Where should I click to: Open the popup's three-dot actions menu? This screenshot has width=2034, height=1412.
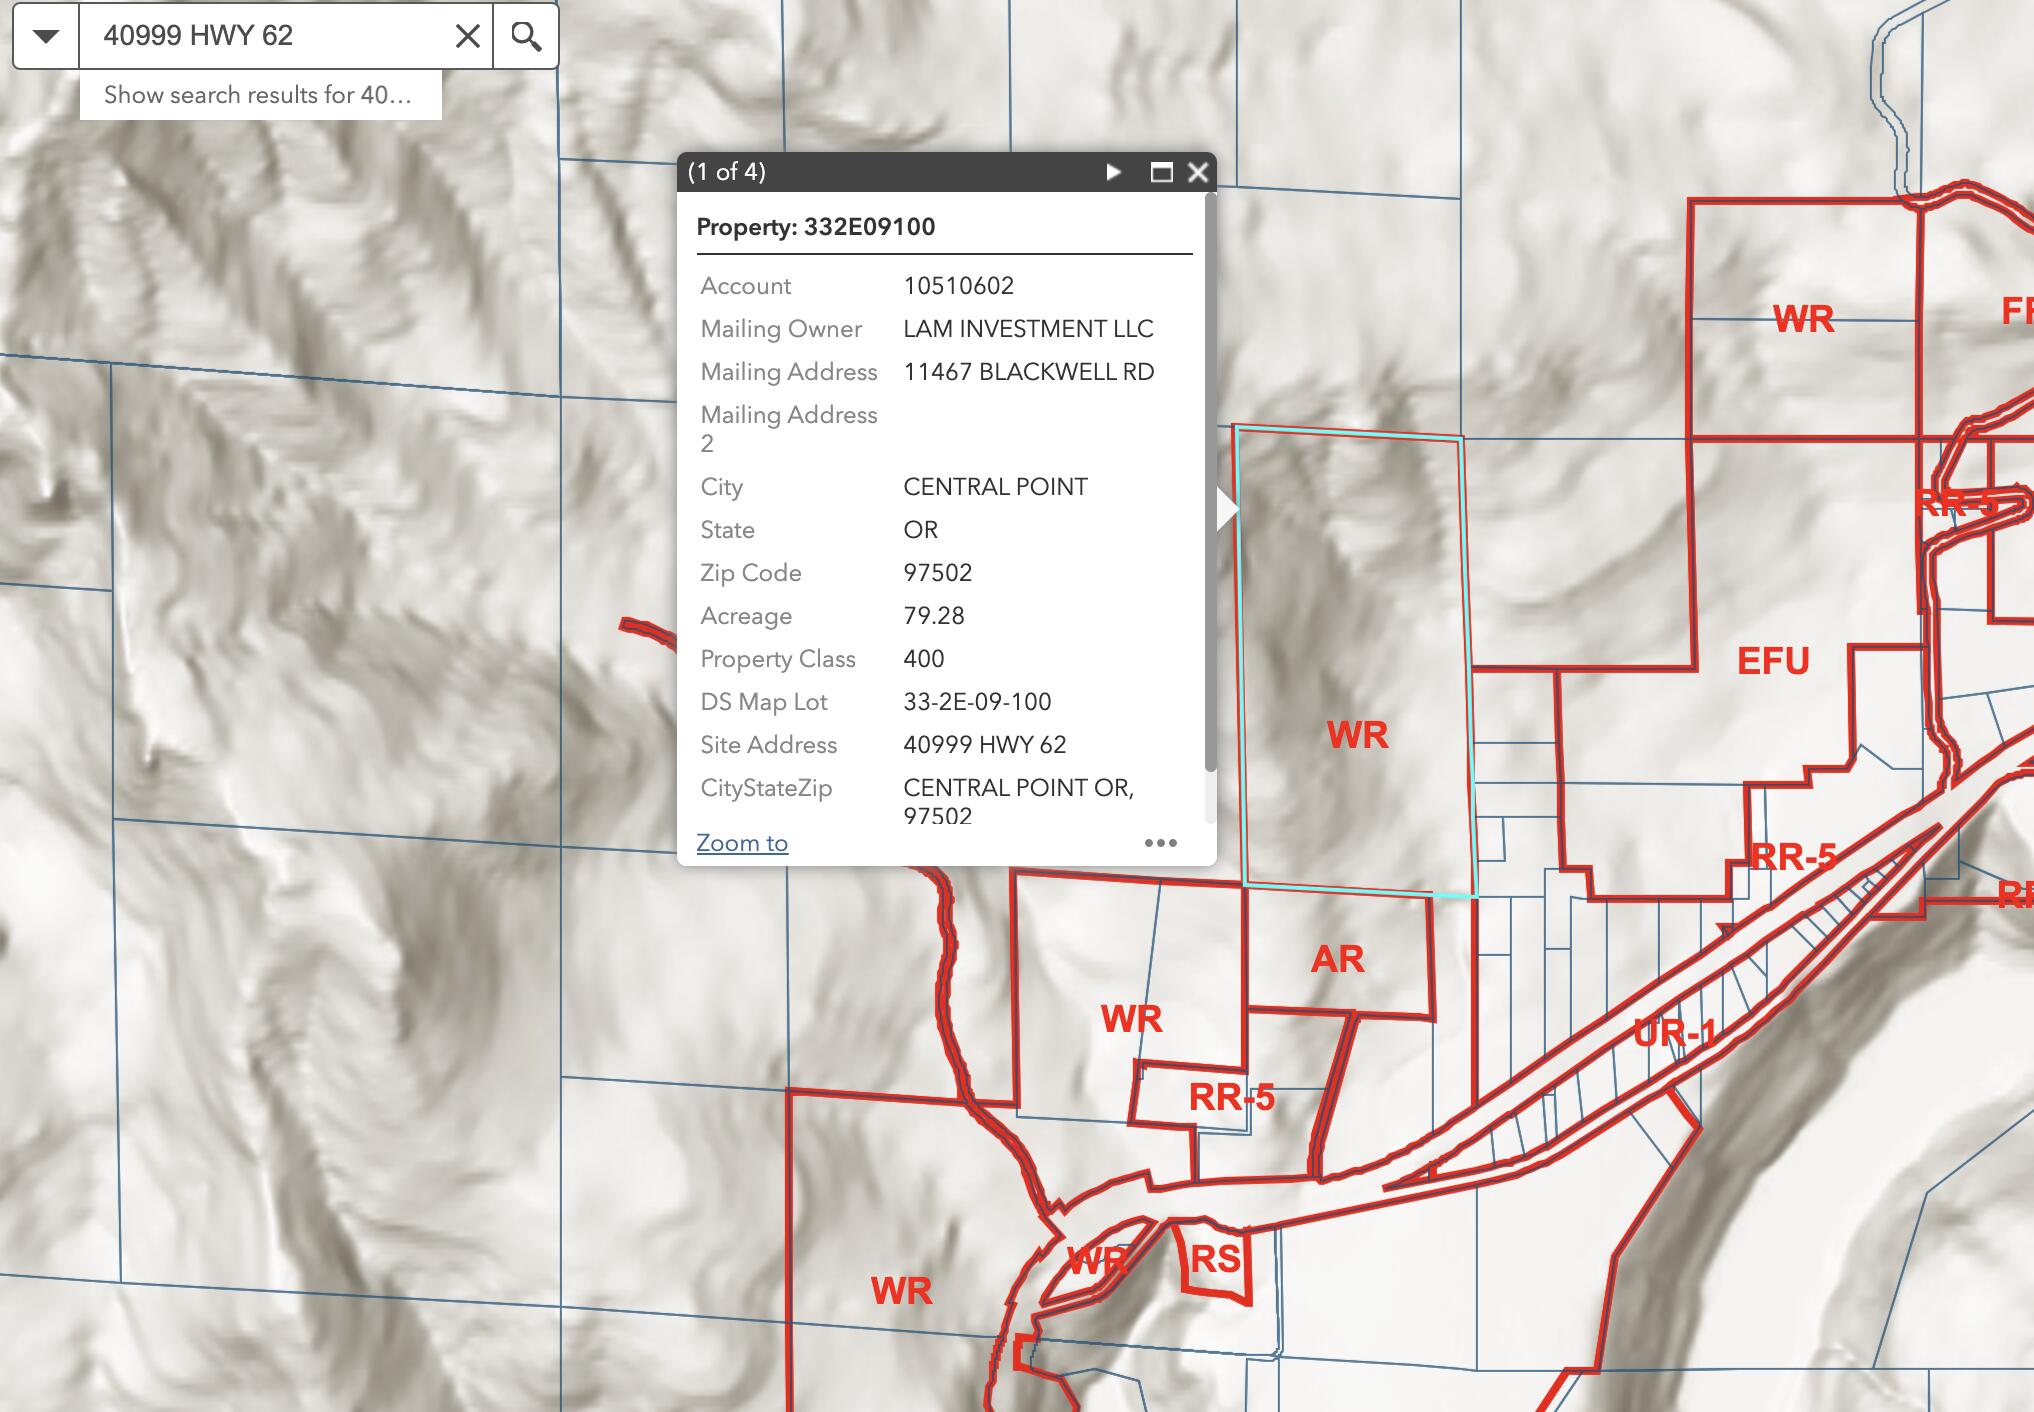1160,843
